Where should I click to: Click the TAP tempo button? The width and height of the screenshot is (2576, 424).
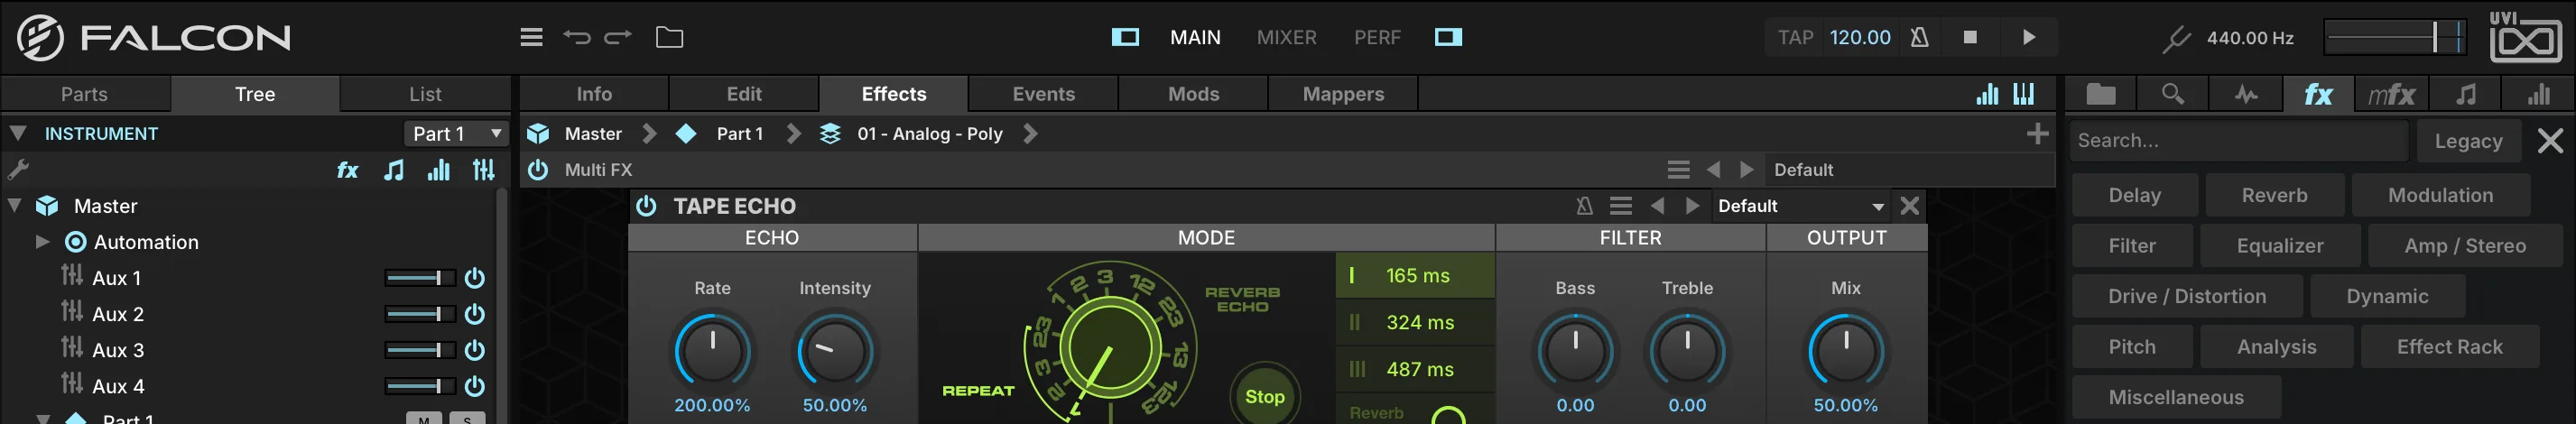[1795, 37]
